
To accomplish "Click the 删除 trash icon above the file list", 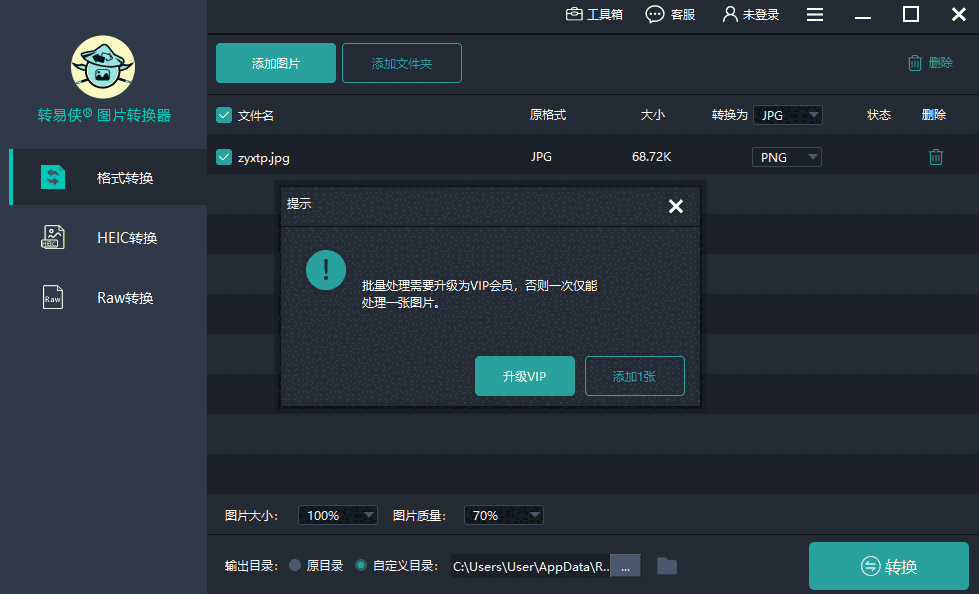I will 914,62.
